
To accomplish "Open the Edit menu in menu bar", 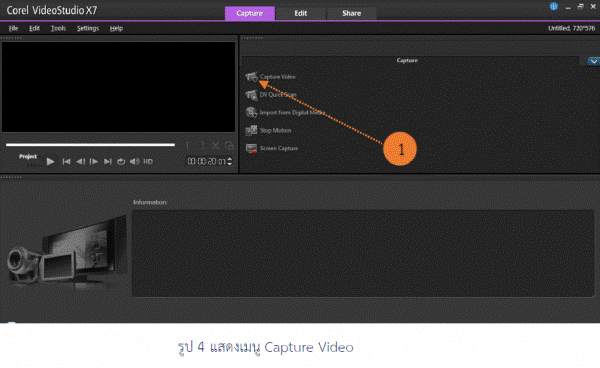I will tap(34, 28).
